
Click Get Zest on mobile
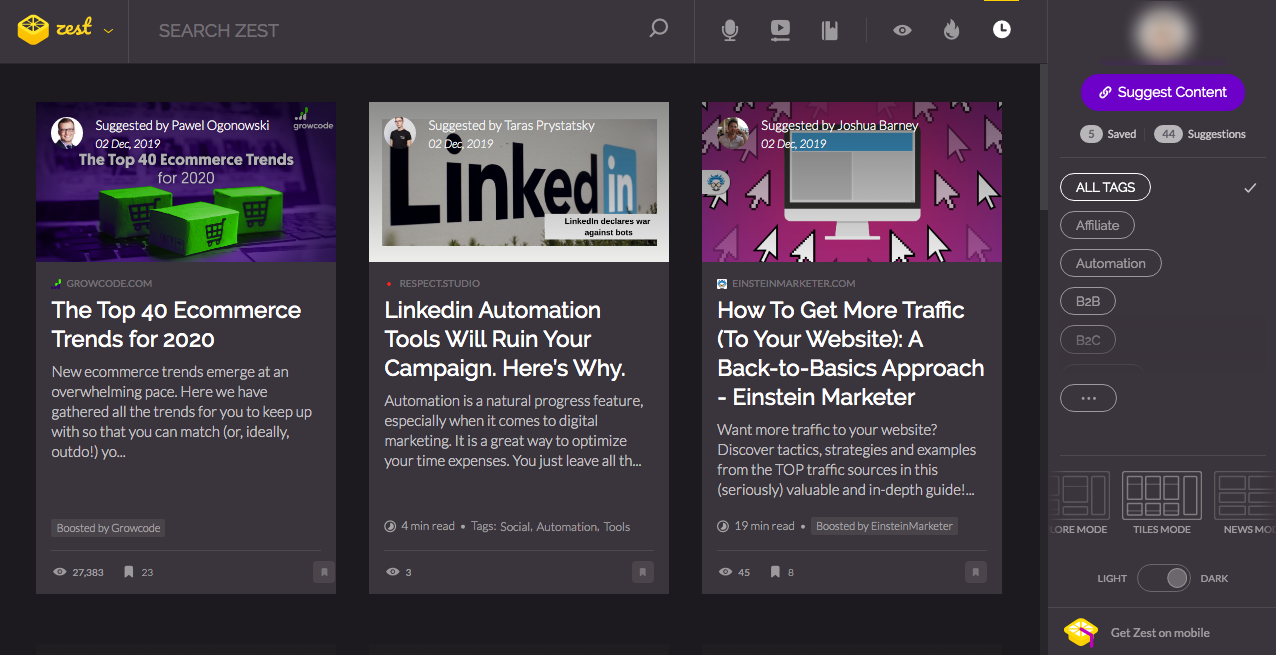pyautogui.click(x=1160, y=632)
